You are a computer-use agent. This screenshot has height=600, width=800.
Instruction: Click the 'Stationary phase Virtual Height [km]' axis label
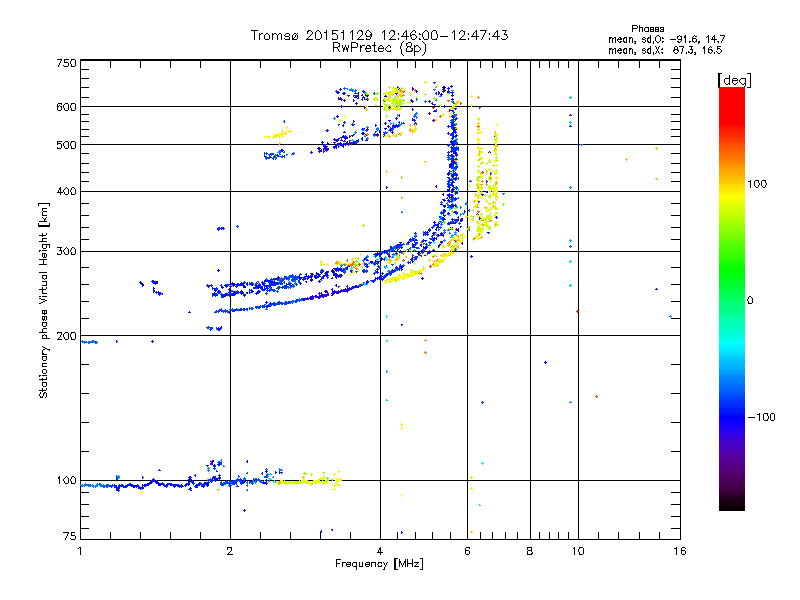tap(43, 301)
